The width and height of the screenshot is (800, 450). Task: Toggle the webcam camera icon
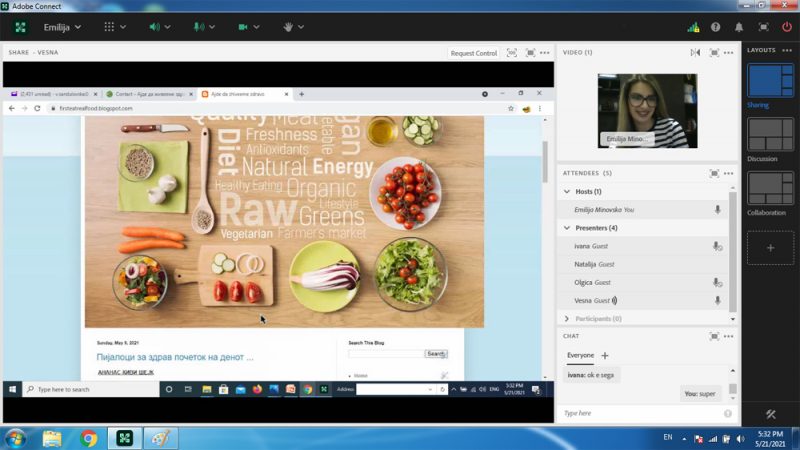tap(243, 27)
